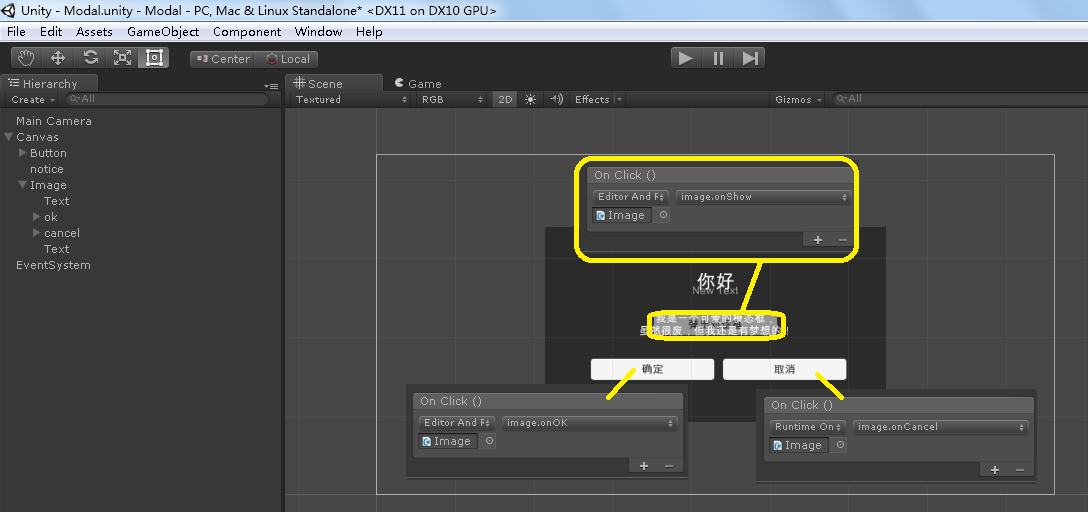
Task: Open the Hierarchy panel options menu icon
Action: click(x=271, y=86)
